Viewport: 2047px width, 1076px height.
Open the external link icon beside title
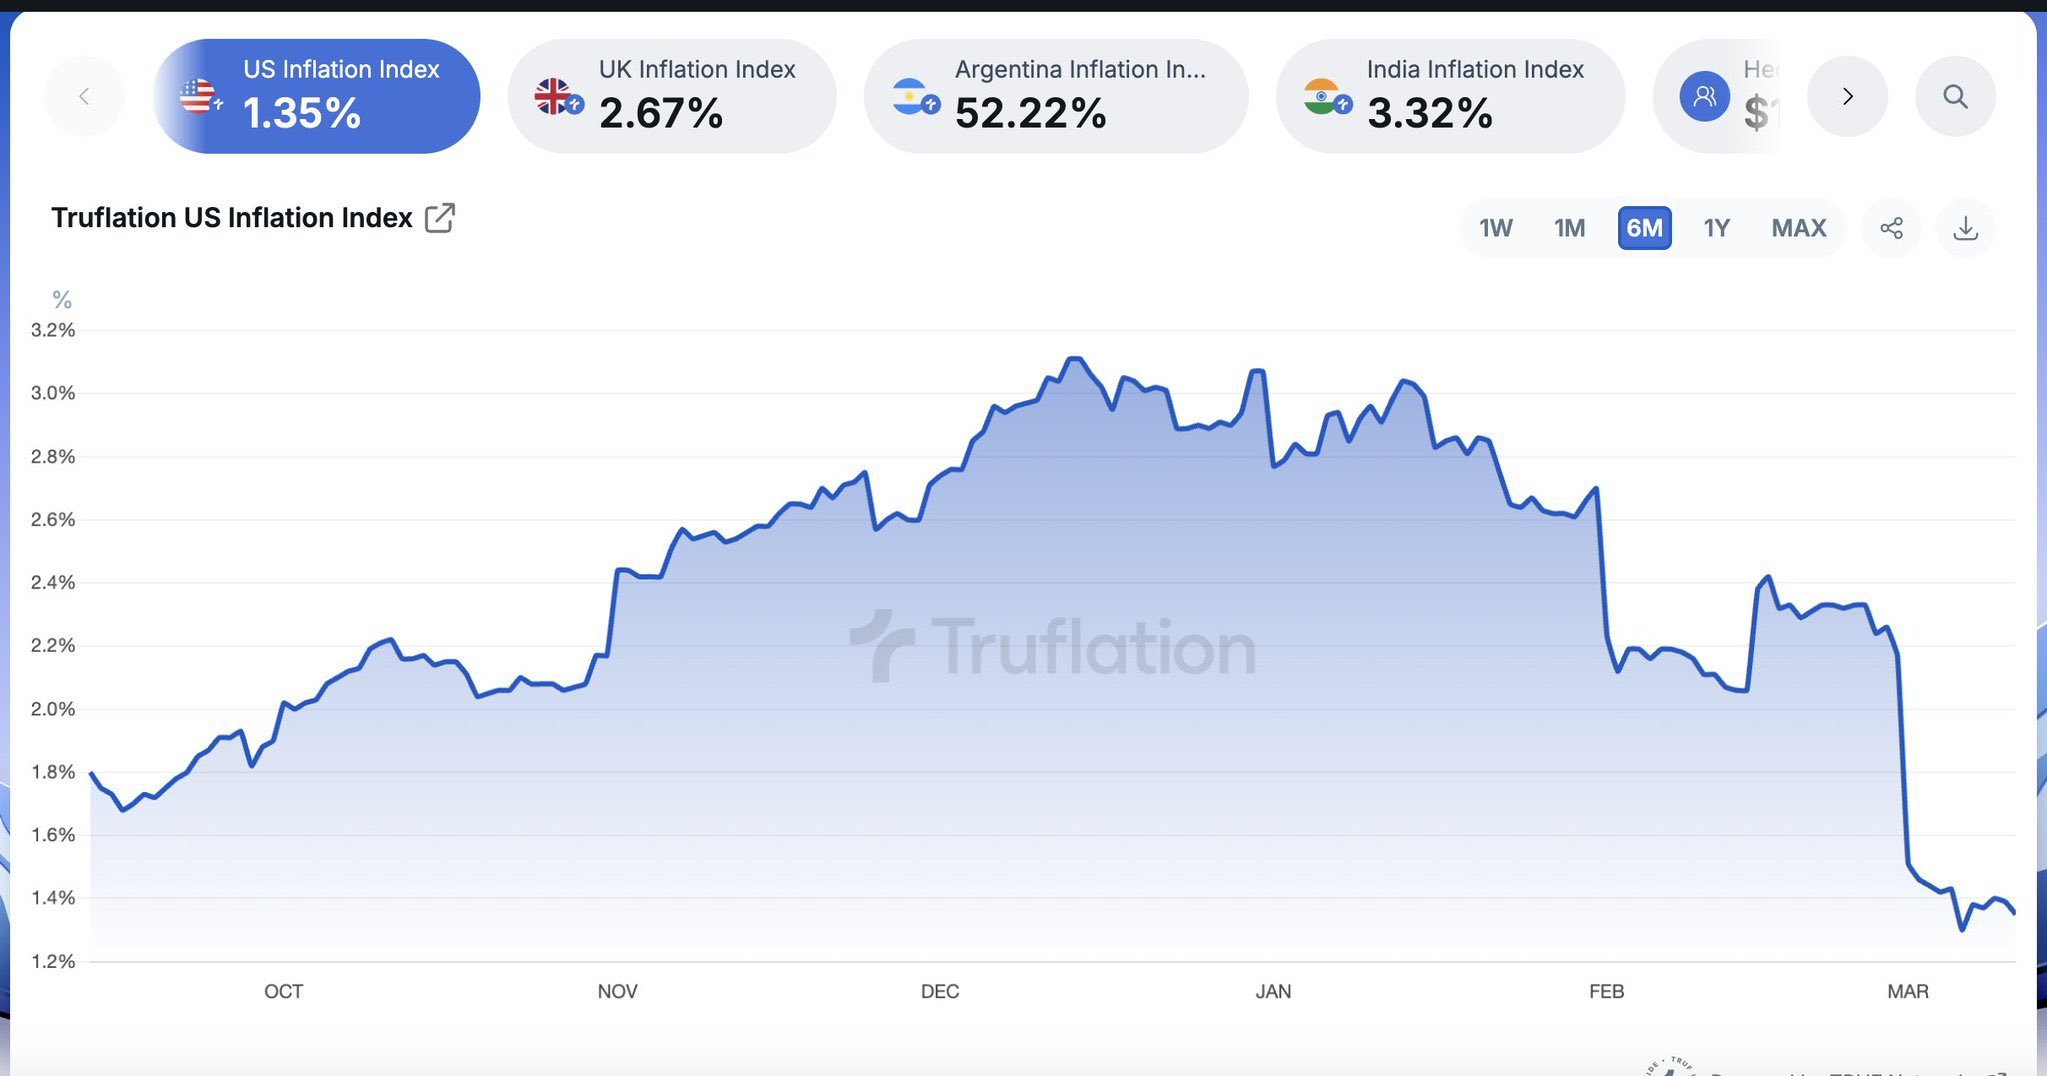click(440, 218)
